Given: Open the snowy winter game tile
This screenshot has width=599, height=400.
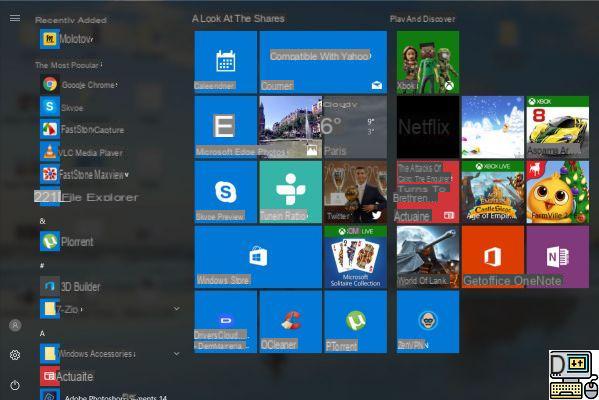Looking at the screenshot, I should pyautogui.click(x=493, y=127).
